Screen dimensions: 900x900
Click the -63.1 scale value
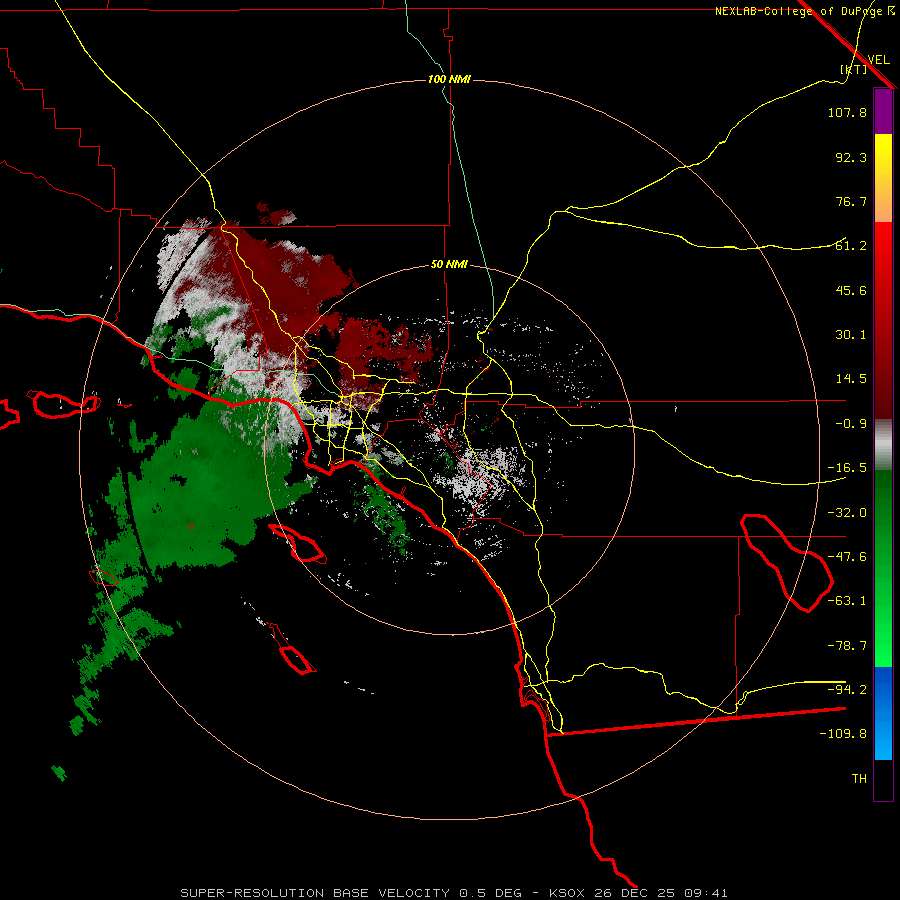[847, 601]
